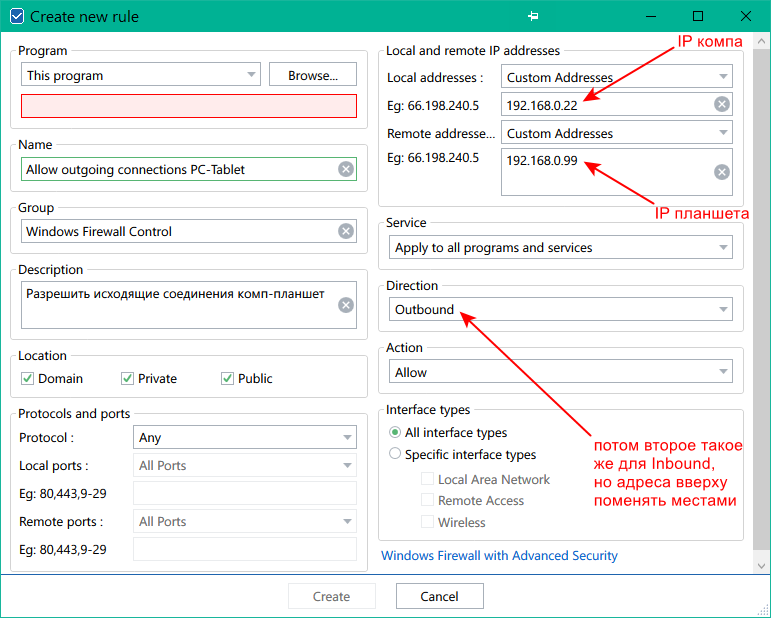Open Windows Firewall with Advanced Security link
The image size is (771, 618).
(499, 556)
